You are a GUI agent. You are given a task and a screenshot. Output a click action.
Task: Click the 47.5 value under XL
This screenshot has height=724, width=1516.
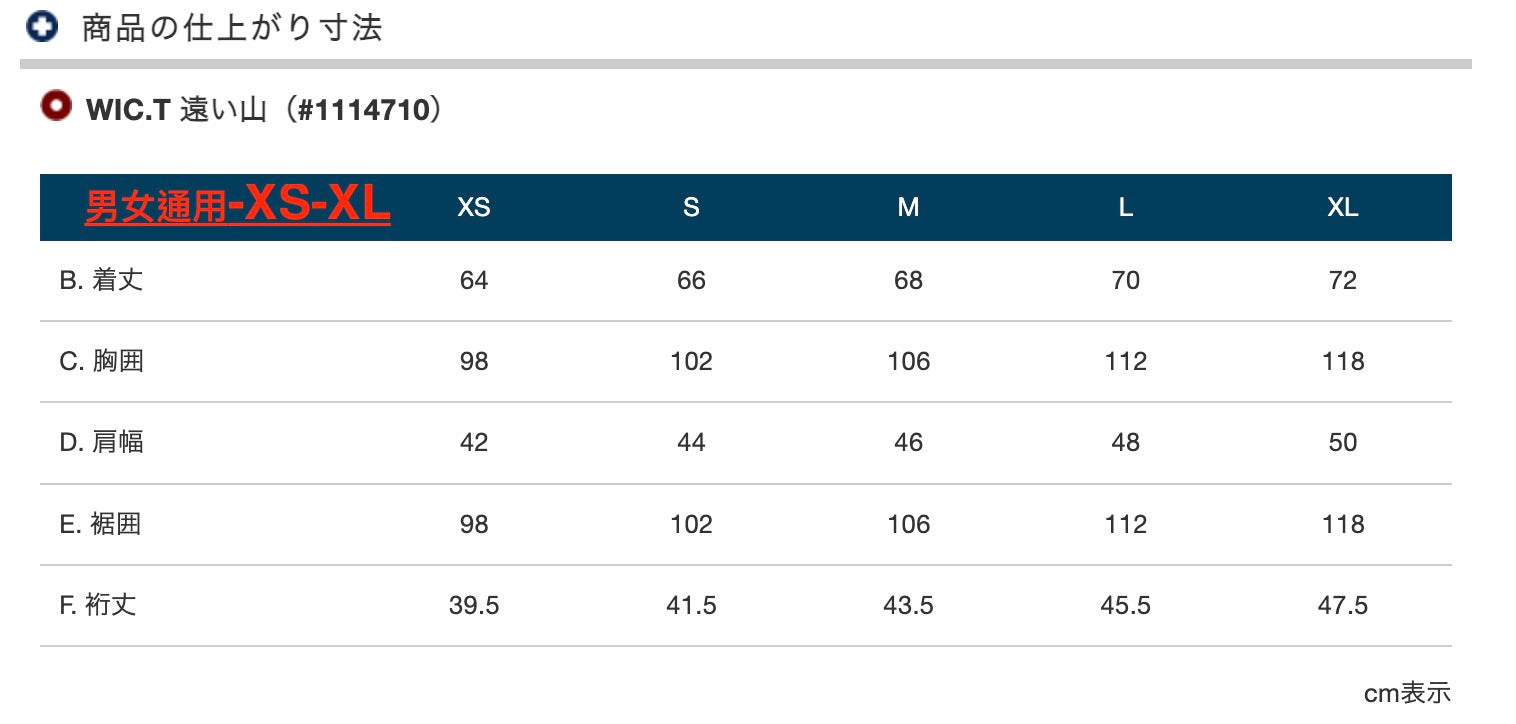click(x=1343, y=605)
